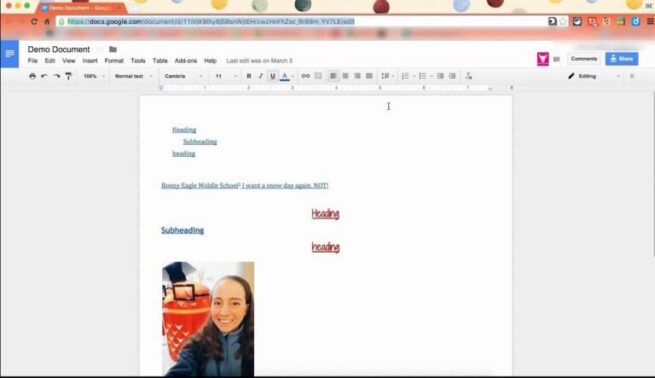The height and width of the screenshot is (378, 655).
Task: Select the paint format tool
Action: pyautogui.click(x=69, y=76)
